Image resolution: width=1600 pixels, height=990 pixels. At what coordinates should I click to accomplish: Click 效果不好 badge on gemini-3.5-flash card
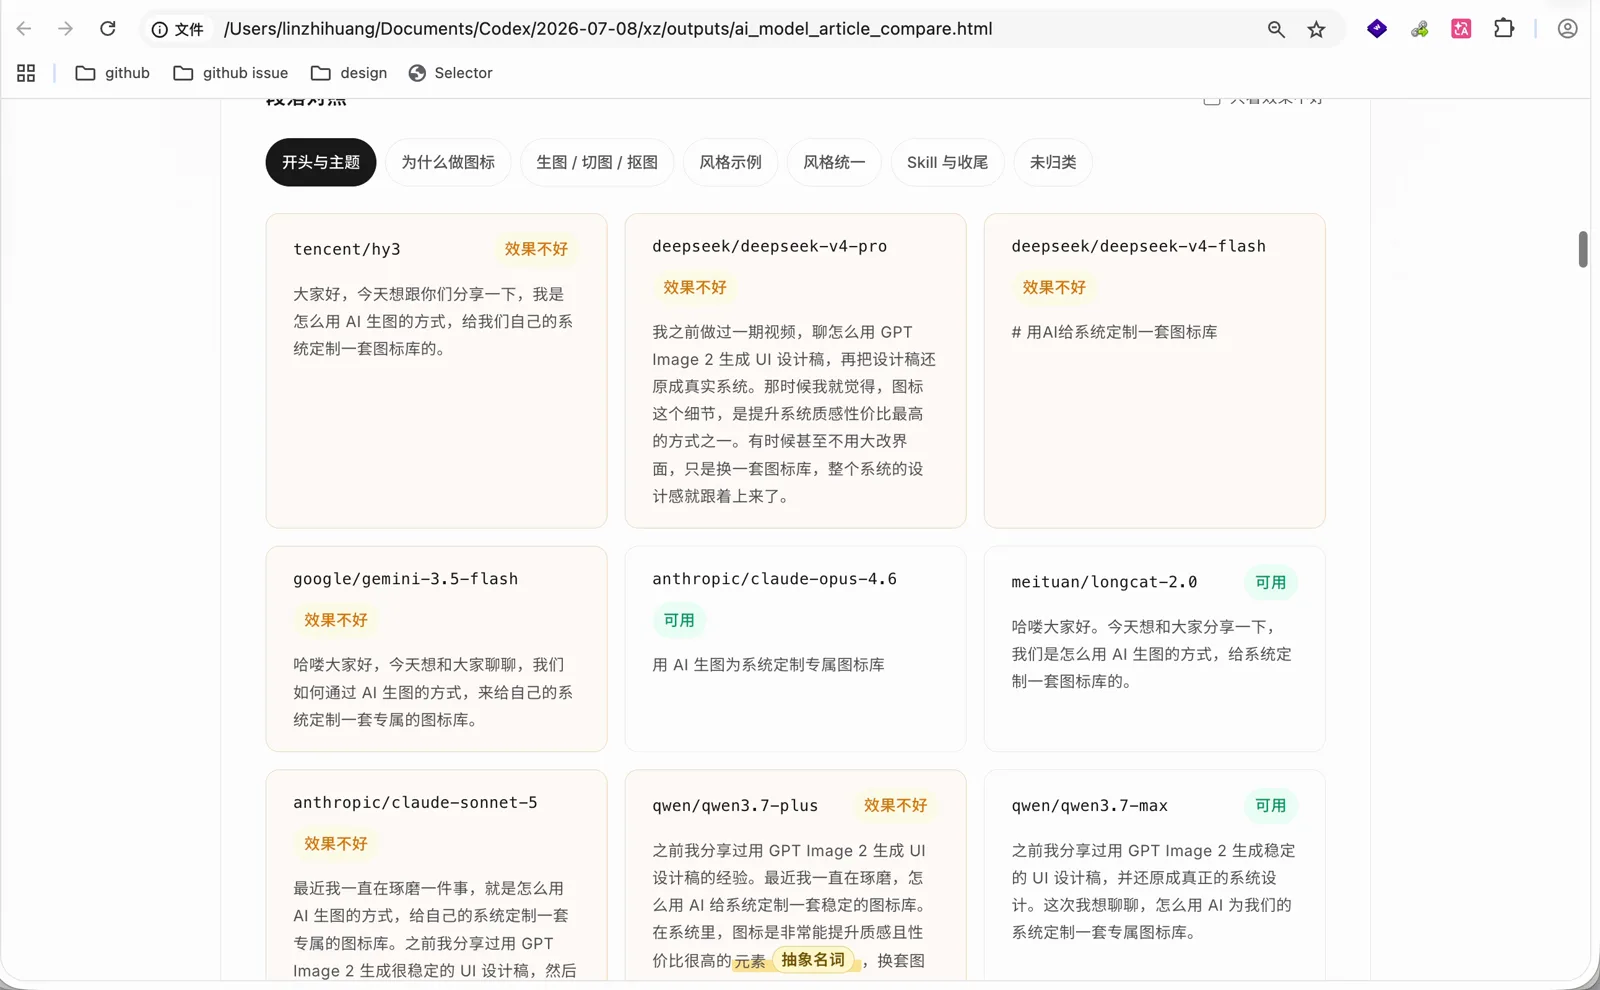[336, 620]
